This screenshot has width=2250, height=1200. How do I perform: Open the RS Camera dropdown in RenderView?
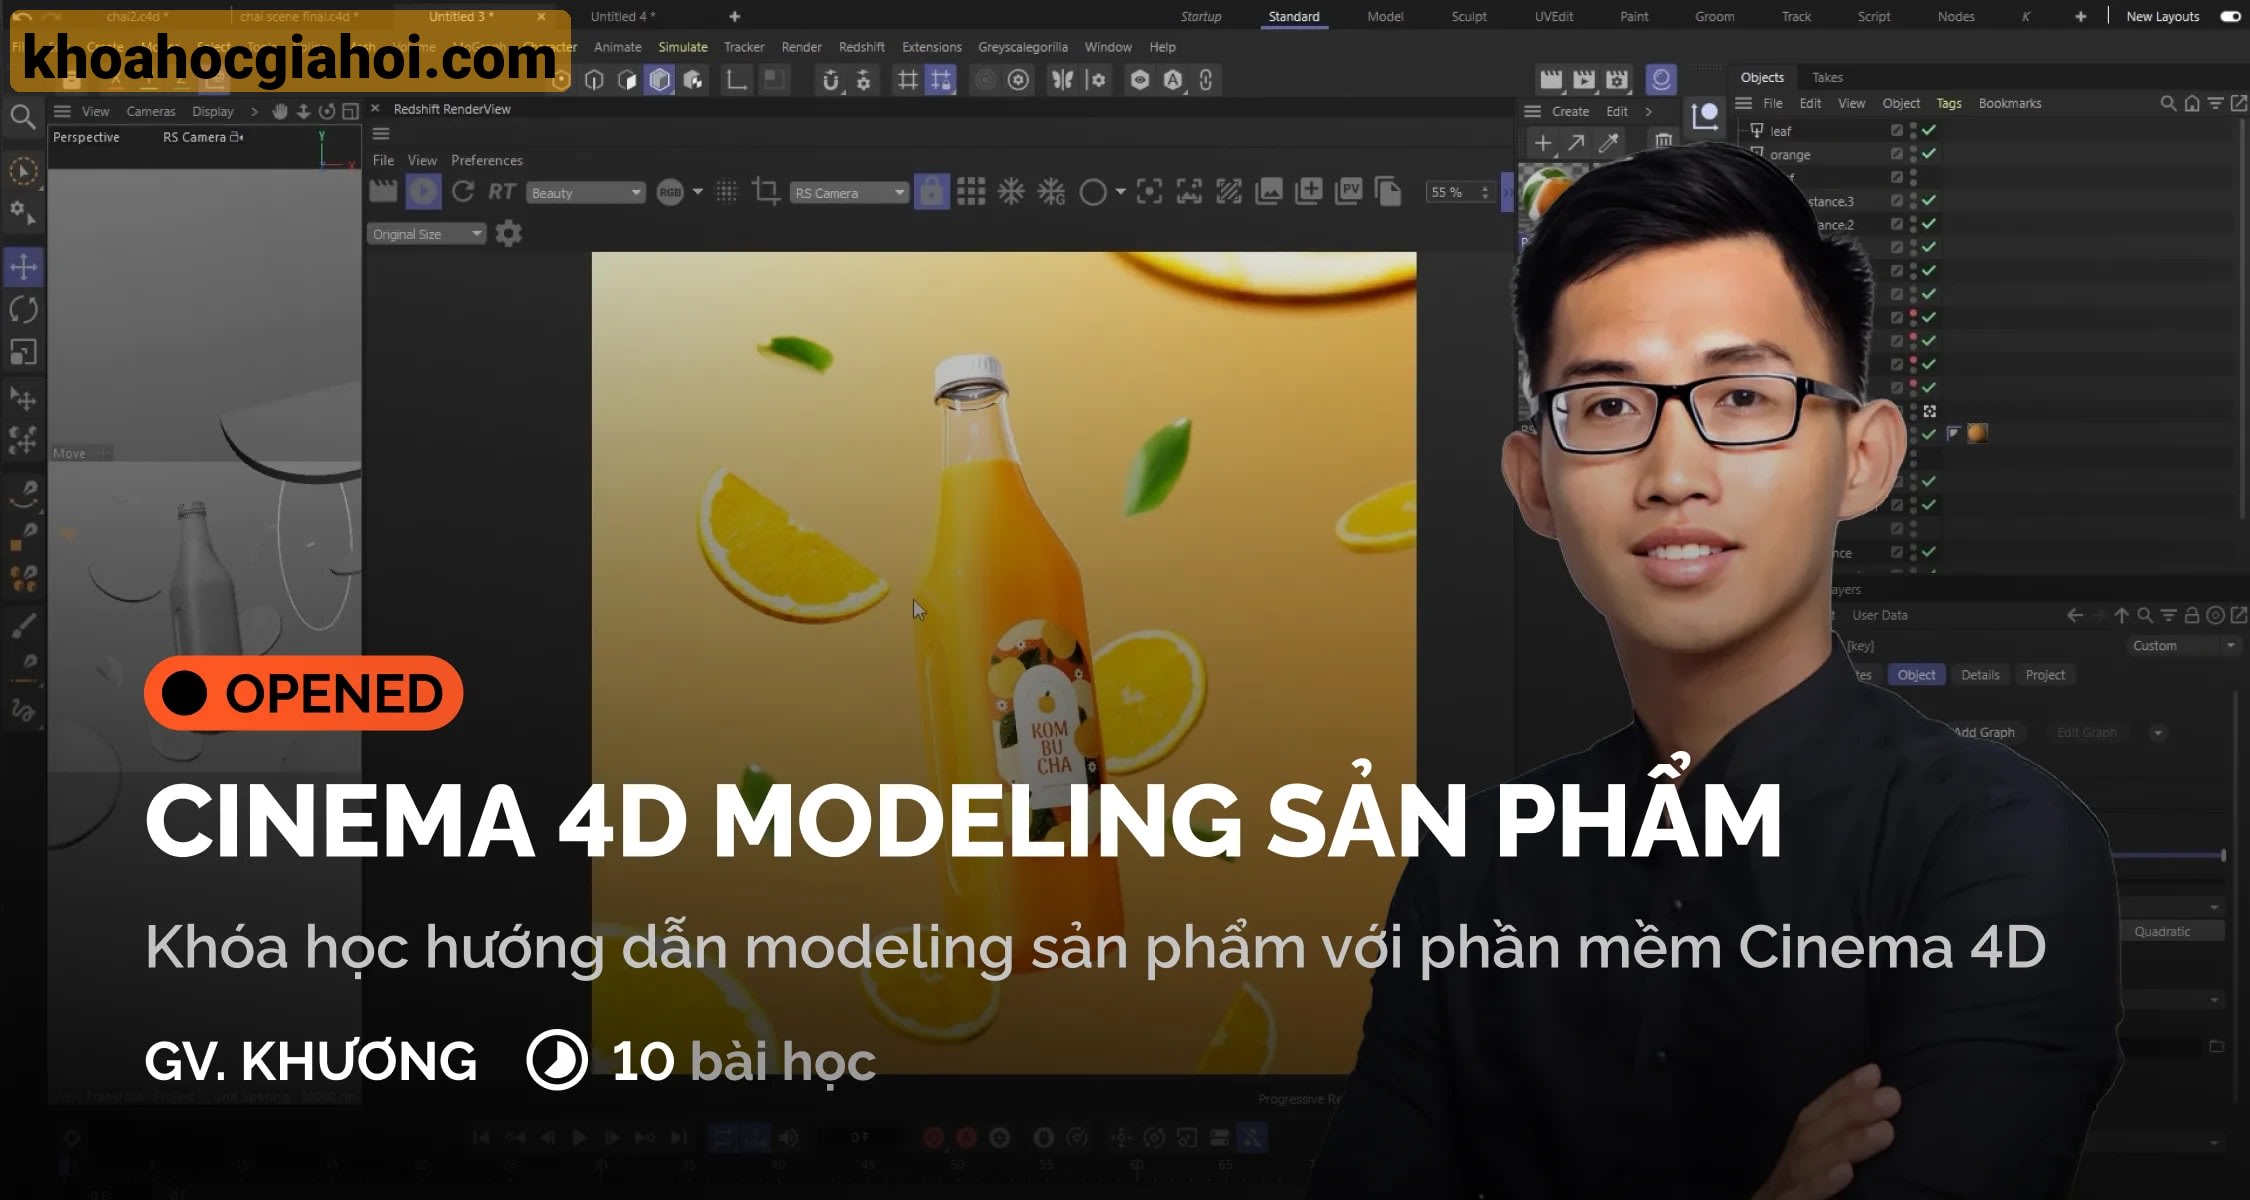(848, 192)
